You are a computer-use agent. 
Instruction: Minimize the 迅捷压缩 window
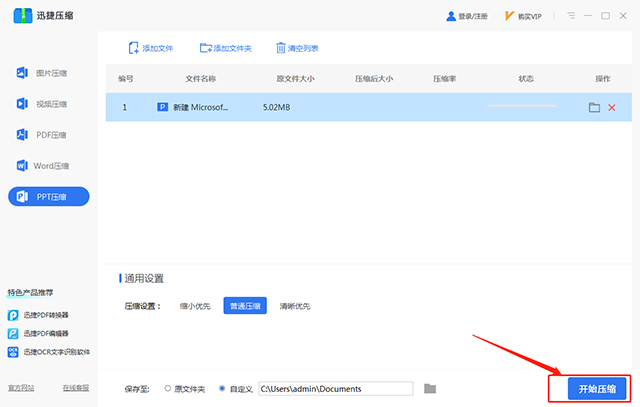588,16
